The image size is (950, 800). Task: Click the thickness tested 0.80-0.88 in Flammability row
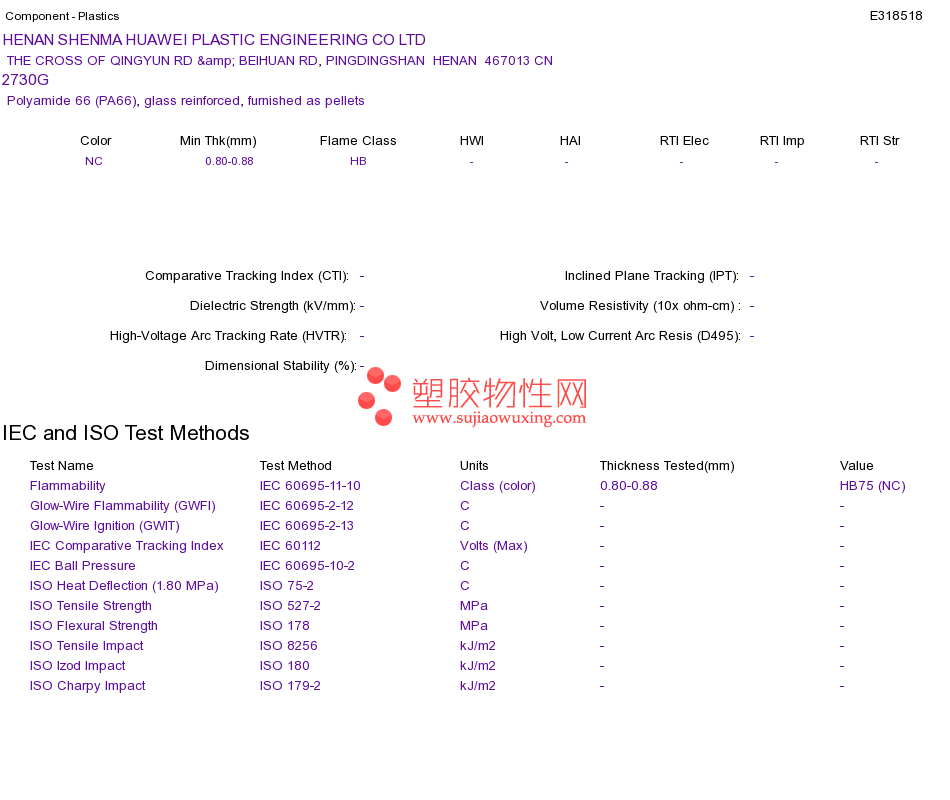point(629,485)
